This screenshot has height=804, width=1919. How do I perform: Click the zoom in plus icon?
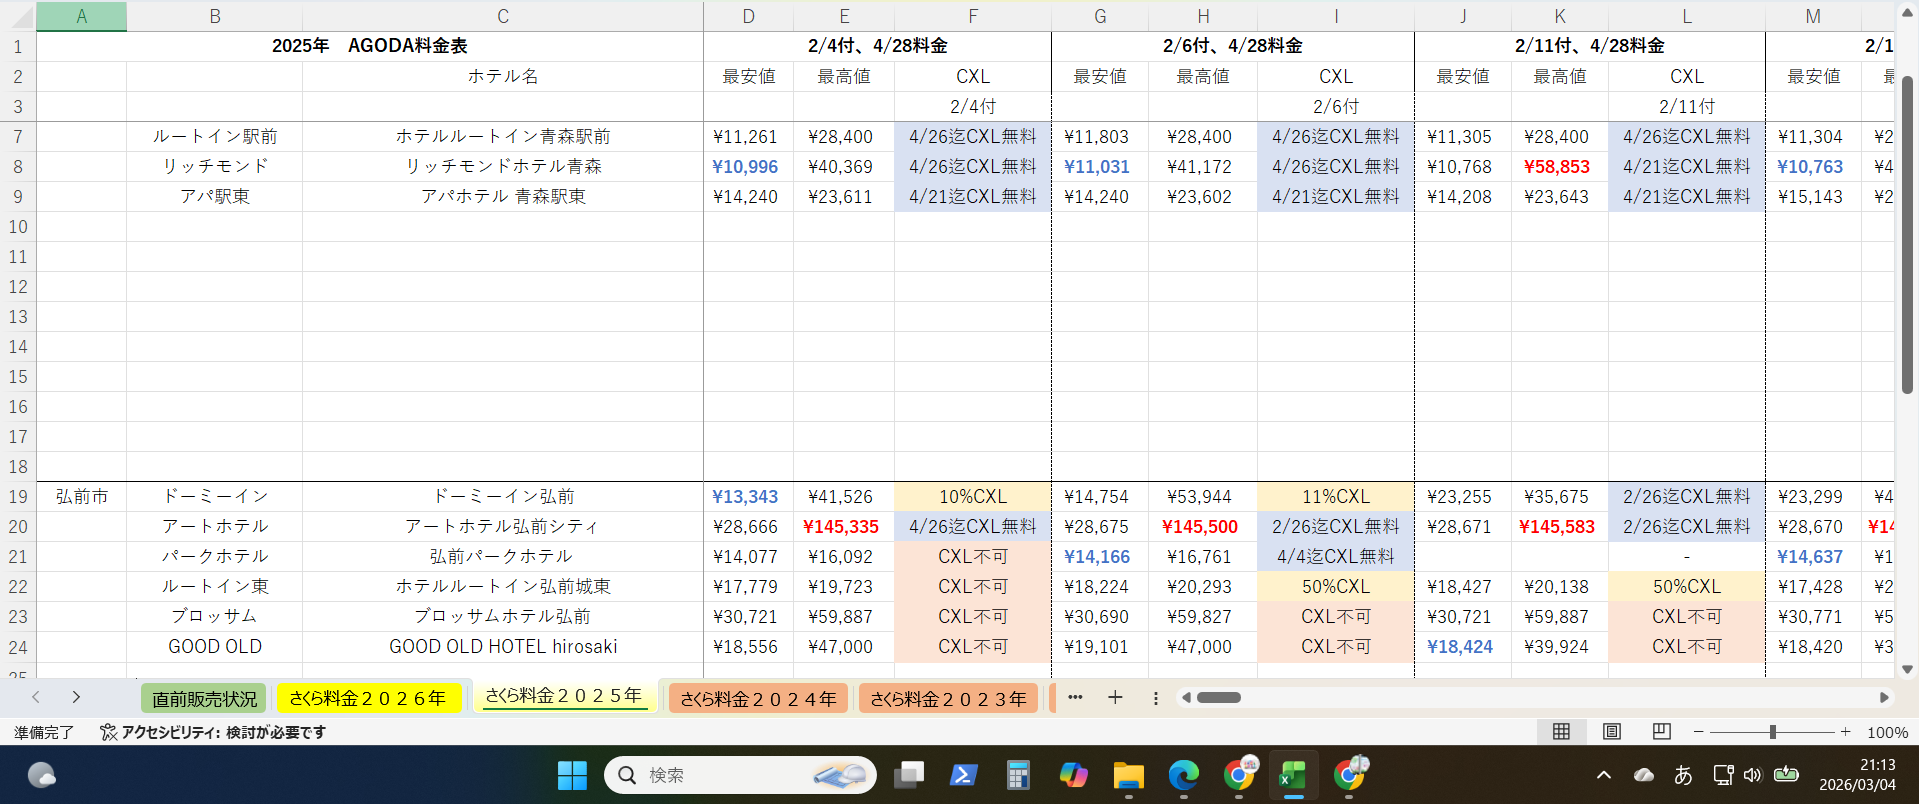coord(1846,732)
